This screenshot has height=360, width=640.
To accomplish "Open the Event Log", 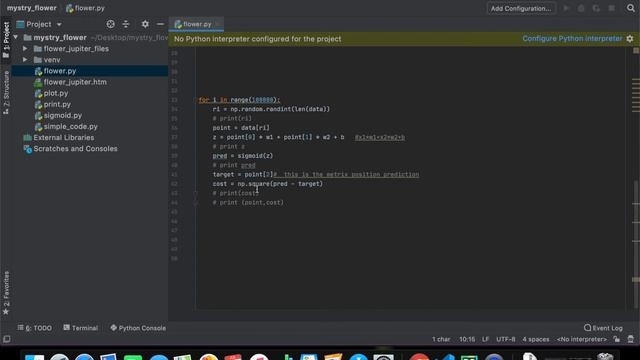I will tap(603, 328).
